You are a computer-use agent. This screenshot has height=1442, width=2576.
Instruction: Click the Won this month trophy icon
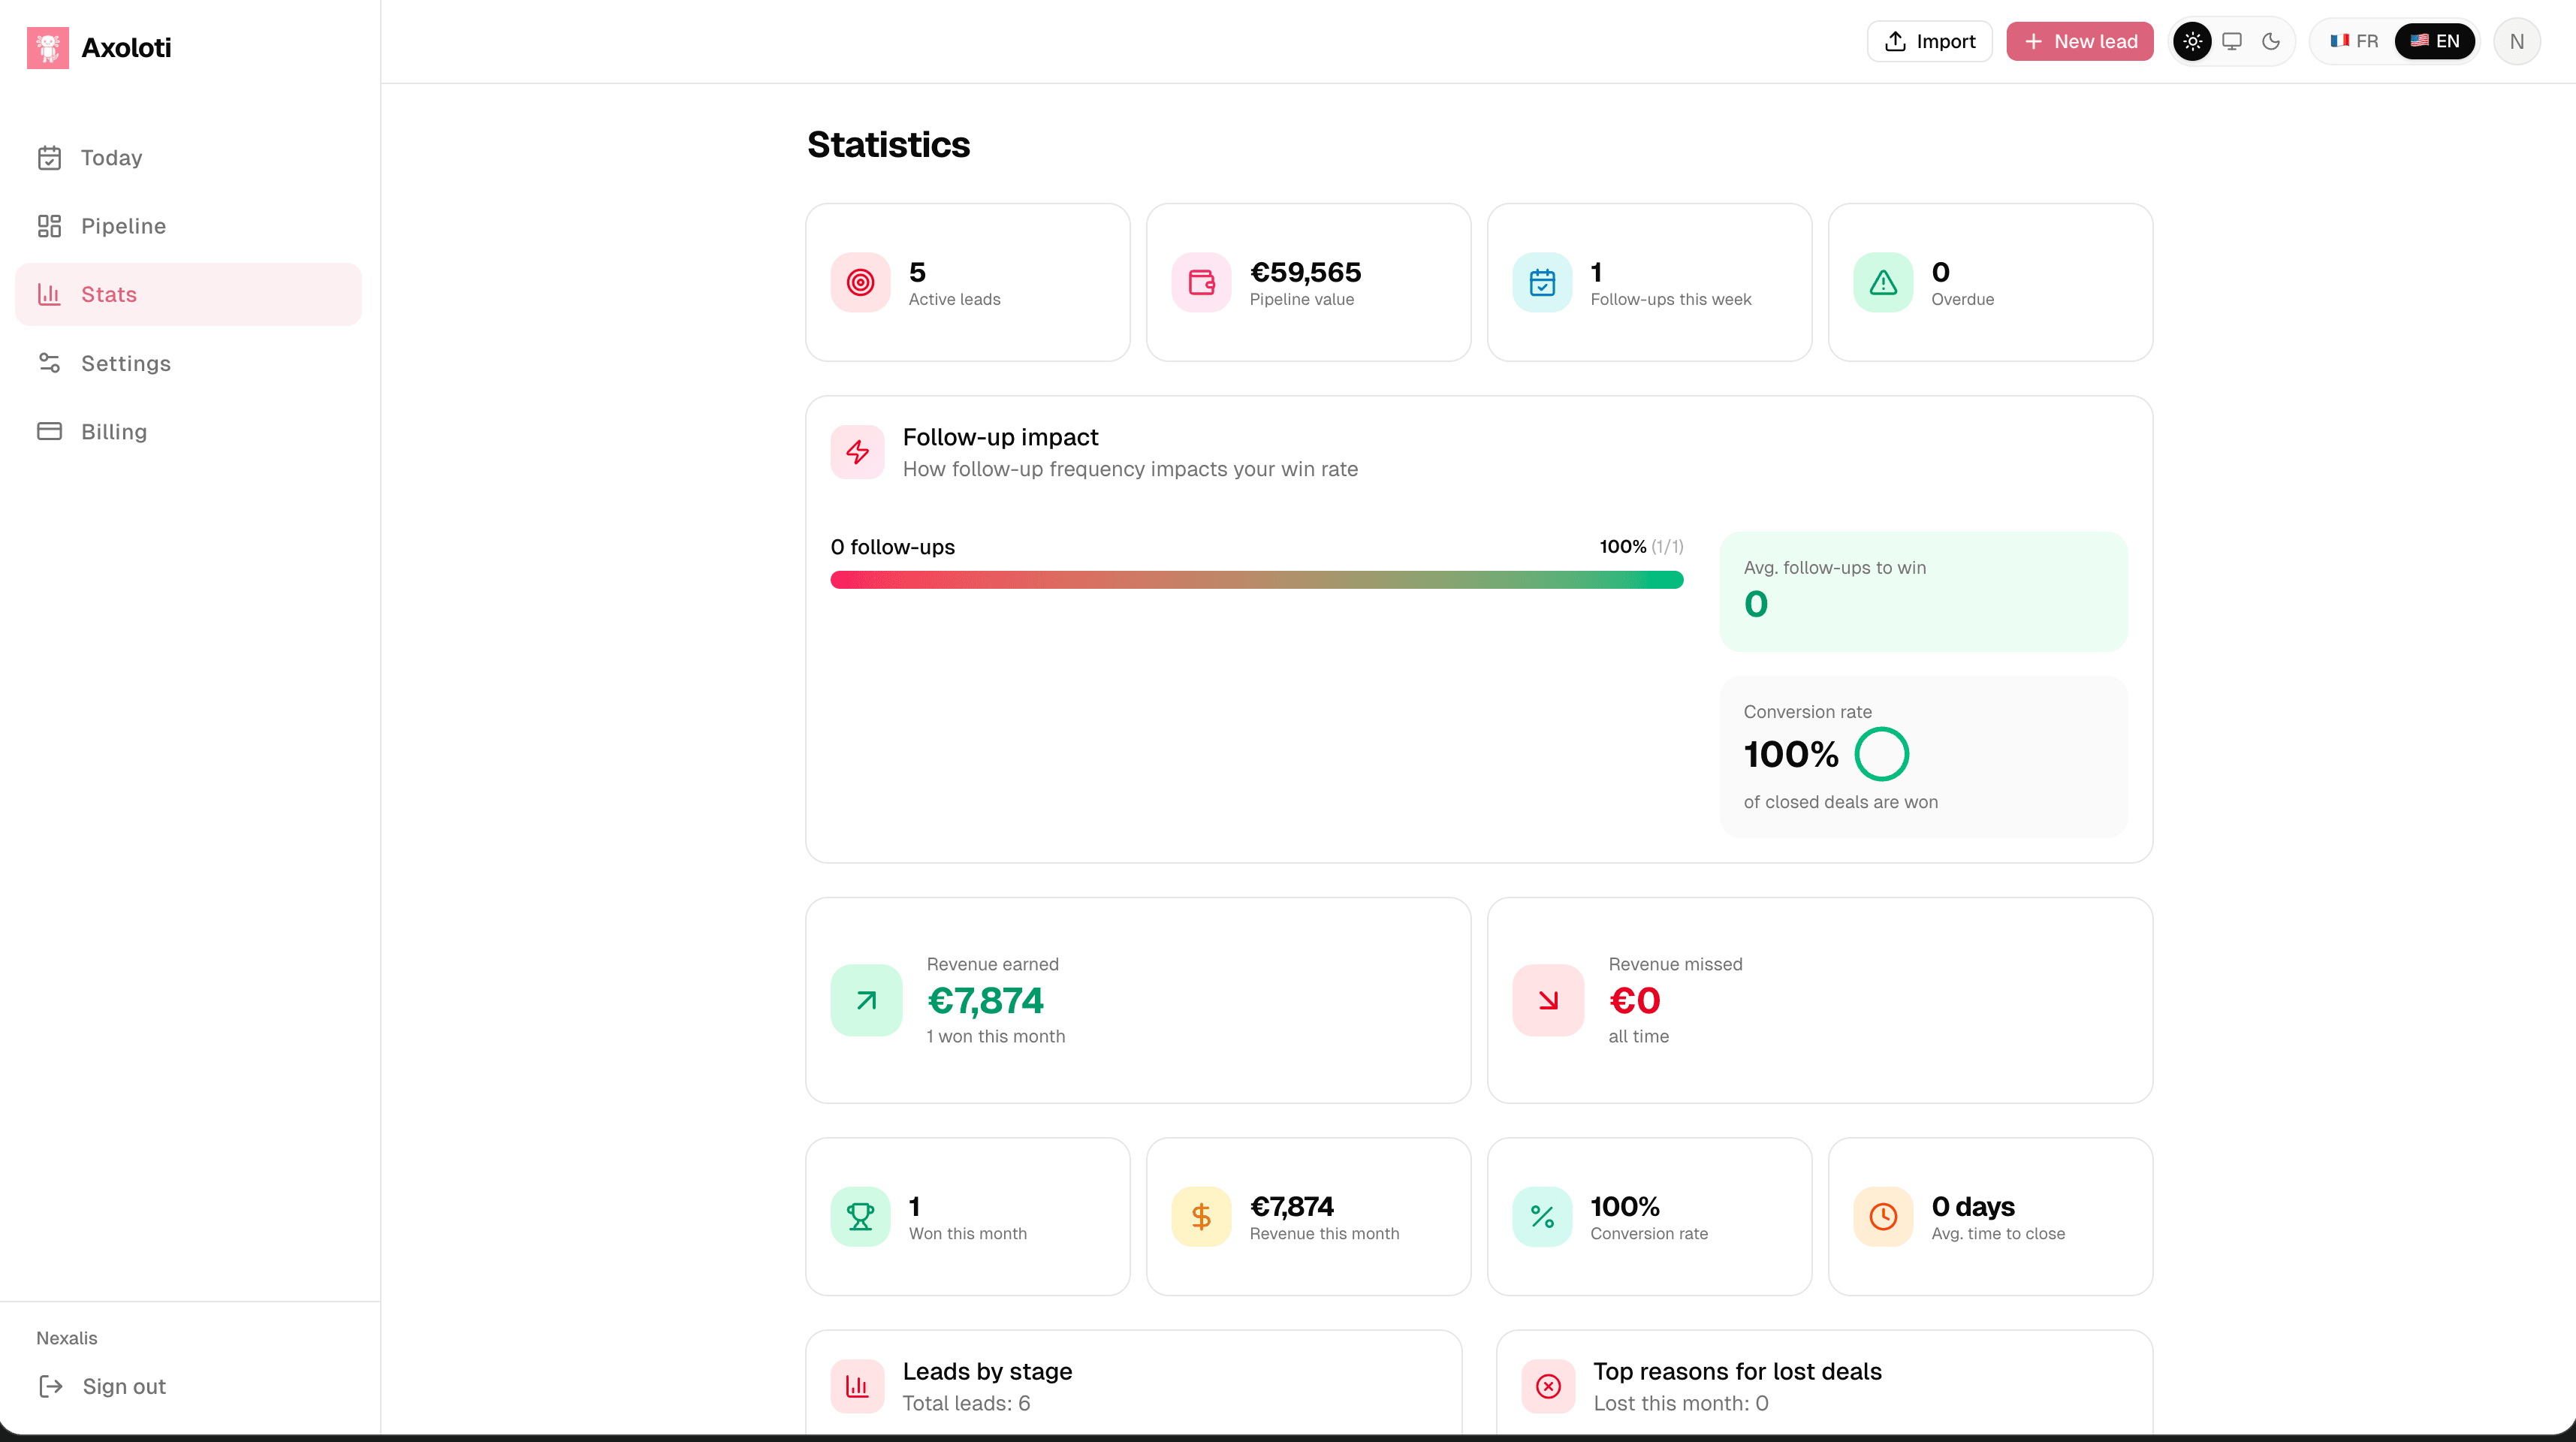(860, 1217)
